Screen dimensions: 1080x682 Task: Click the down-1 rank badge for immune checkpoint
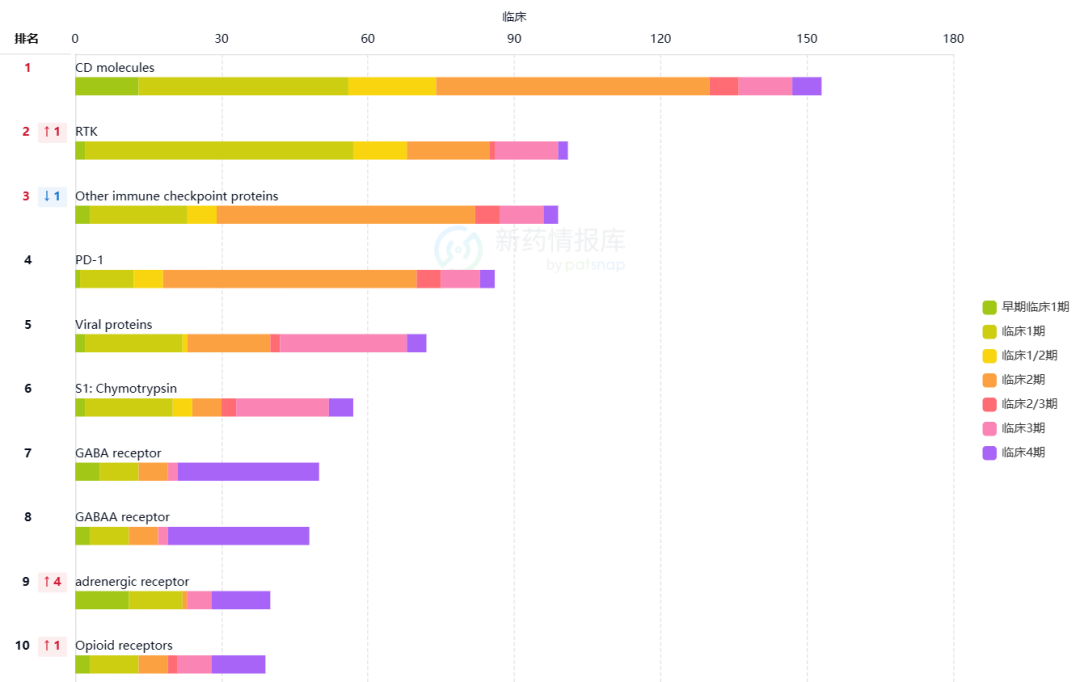point(52,196)
